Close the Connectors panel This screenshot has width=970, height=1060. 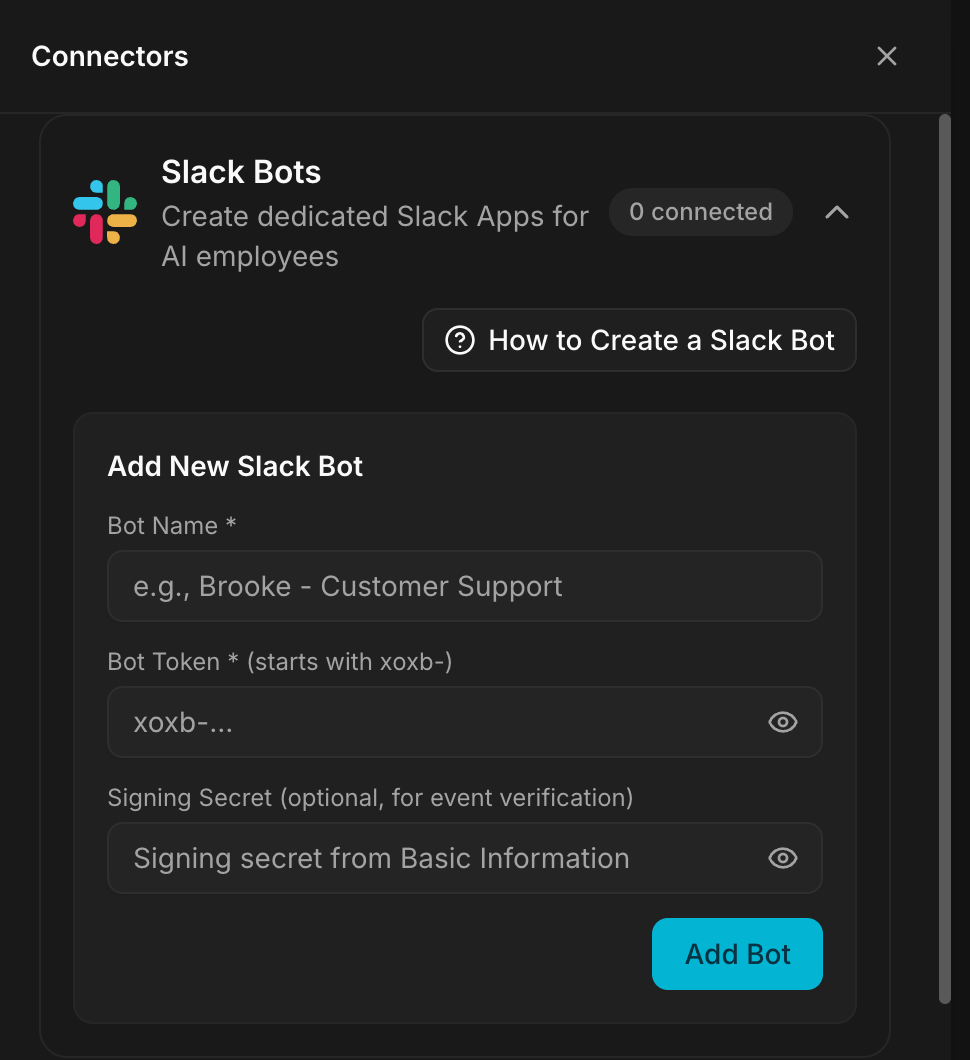pyautogui.click(x=886, y=56)
